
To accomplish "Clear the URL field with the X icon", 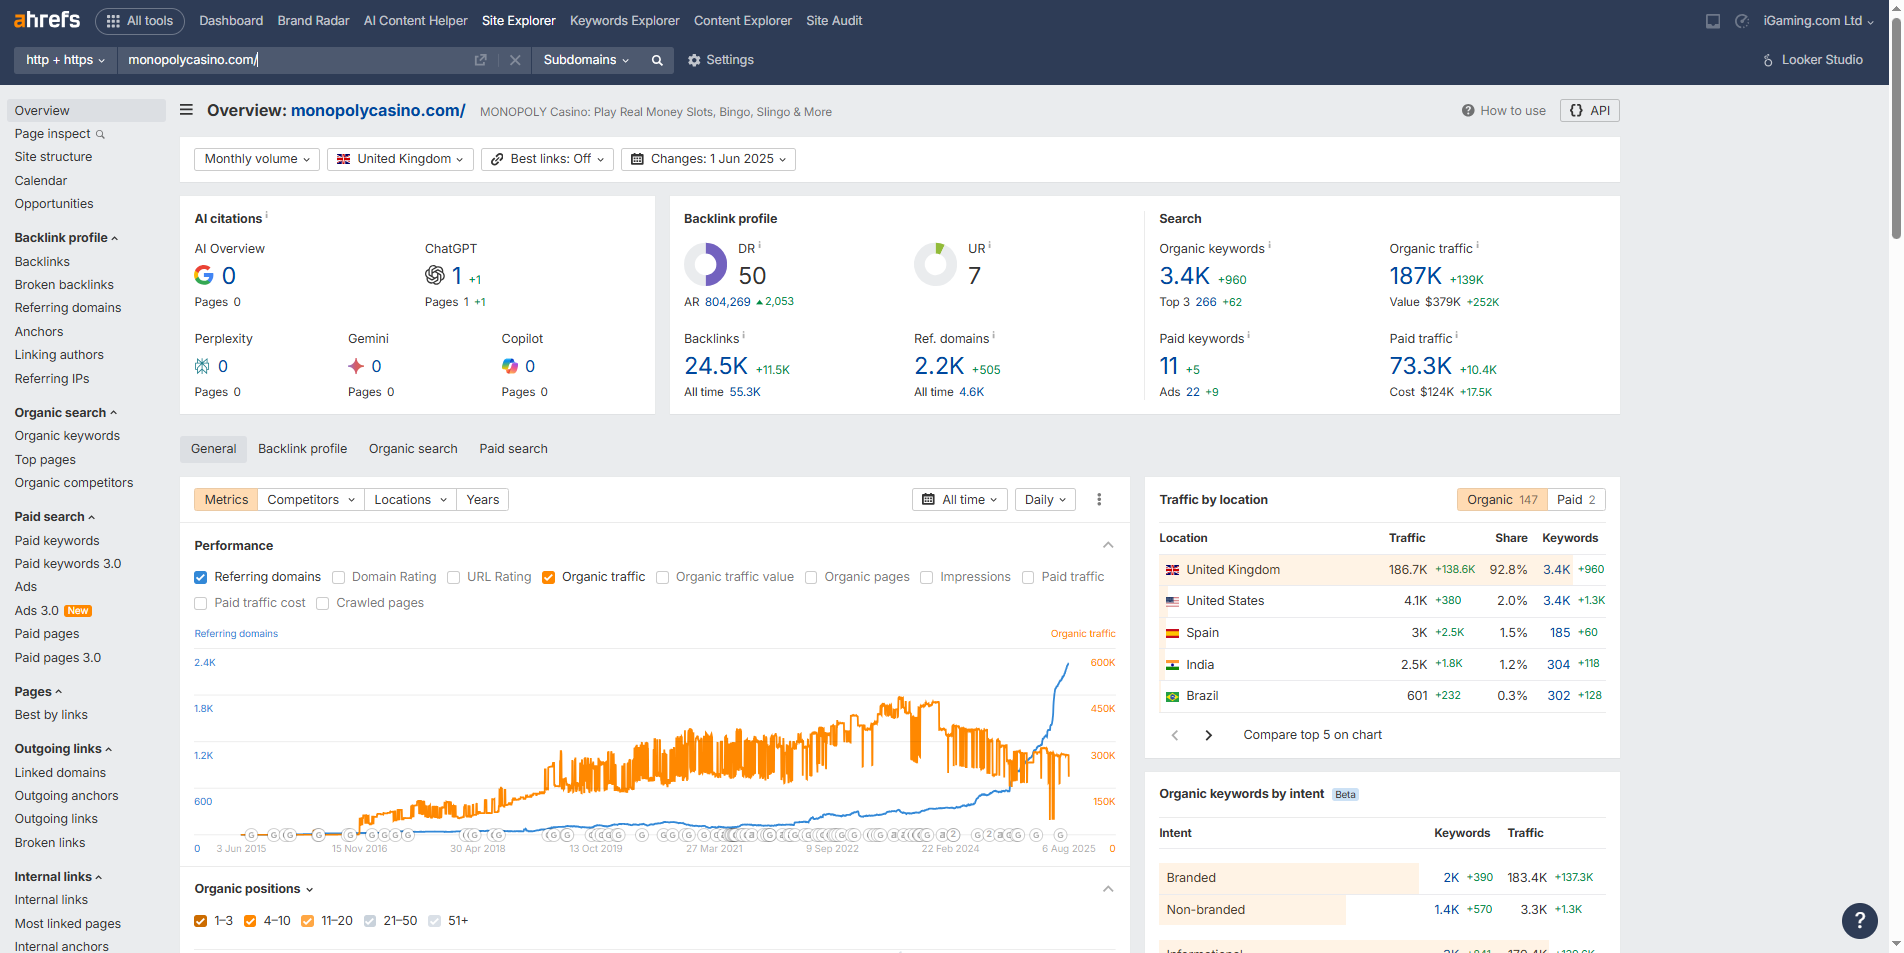I will tap(515, 60).
